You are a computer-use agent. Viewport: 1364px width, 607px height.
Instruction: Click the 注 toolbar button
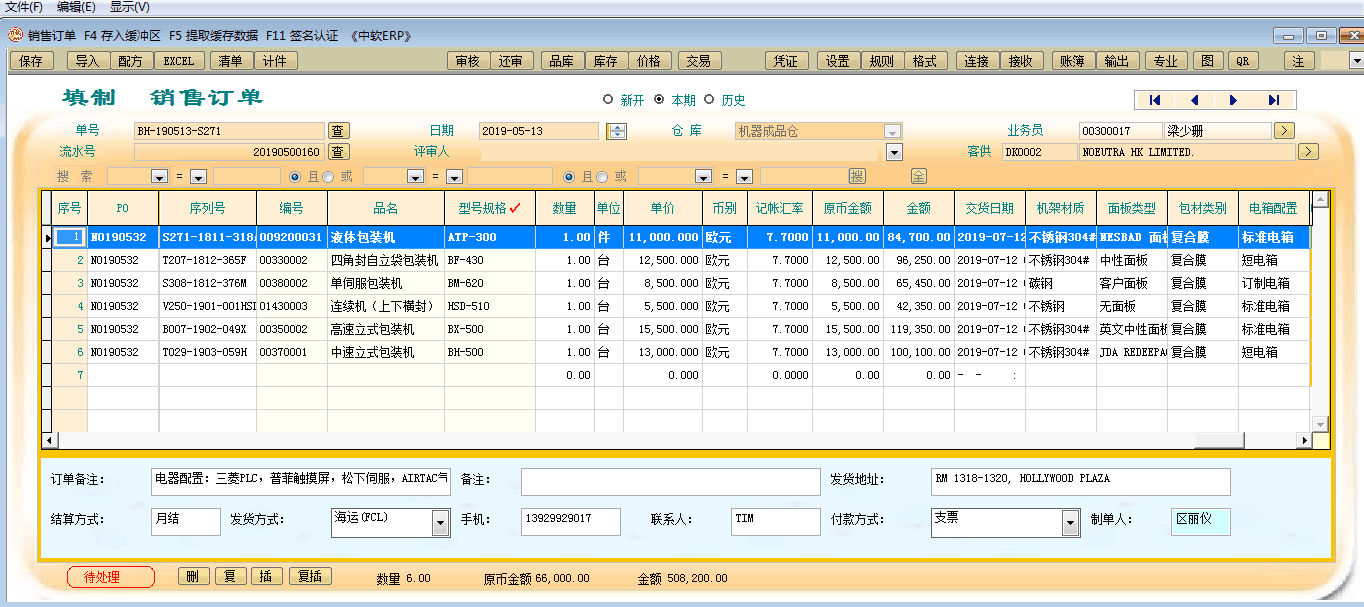1299,61
